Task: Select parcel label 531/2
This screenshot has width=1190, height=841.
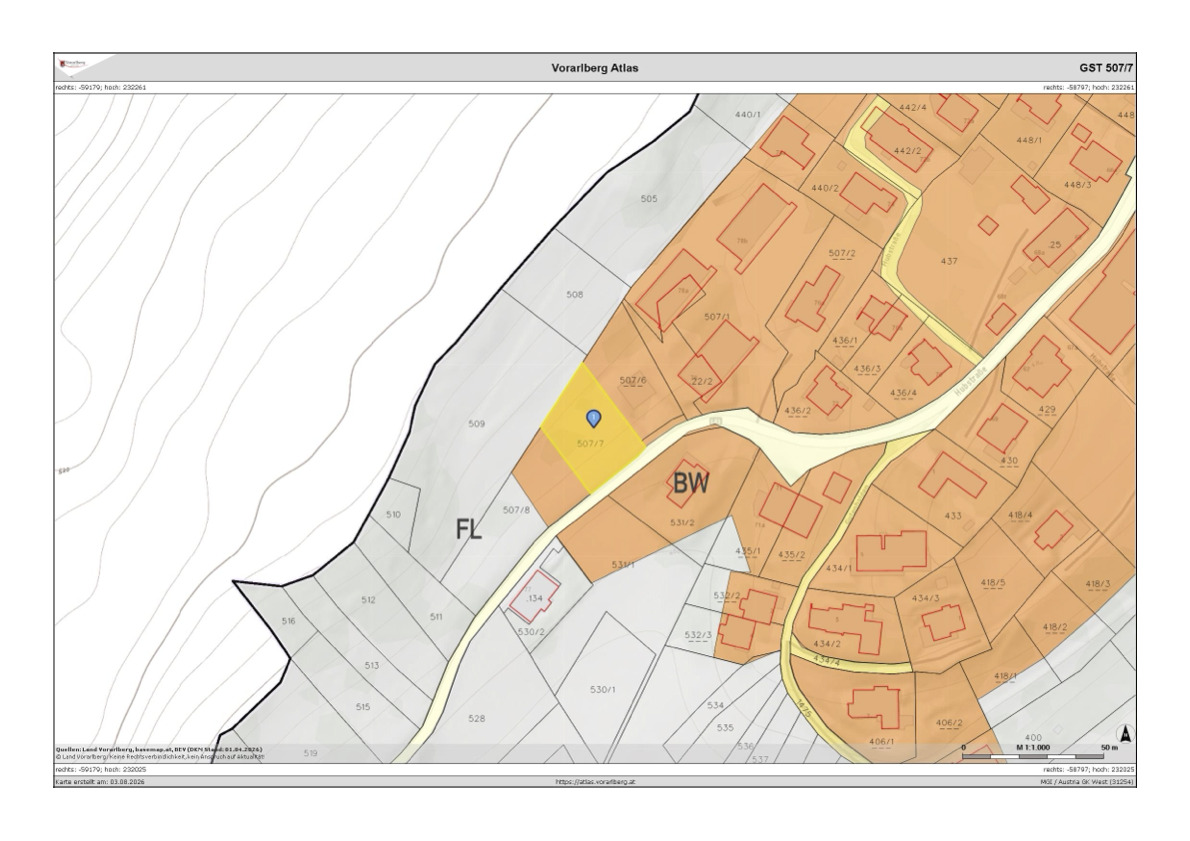Action: click(682, 522)
